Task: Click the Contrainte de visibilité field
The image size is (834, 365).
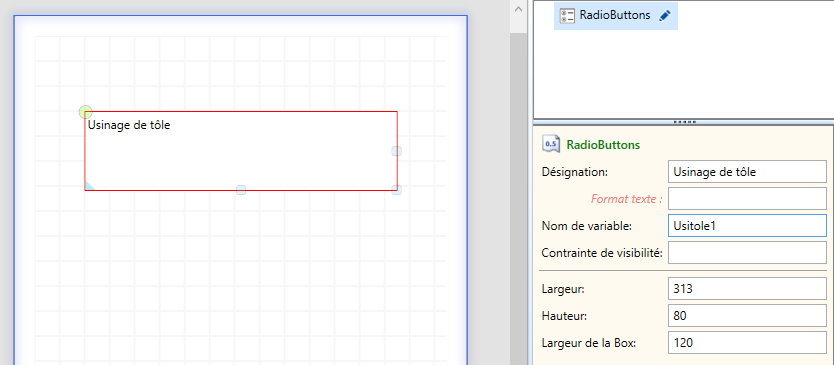Action: point(747,253)
